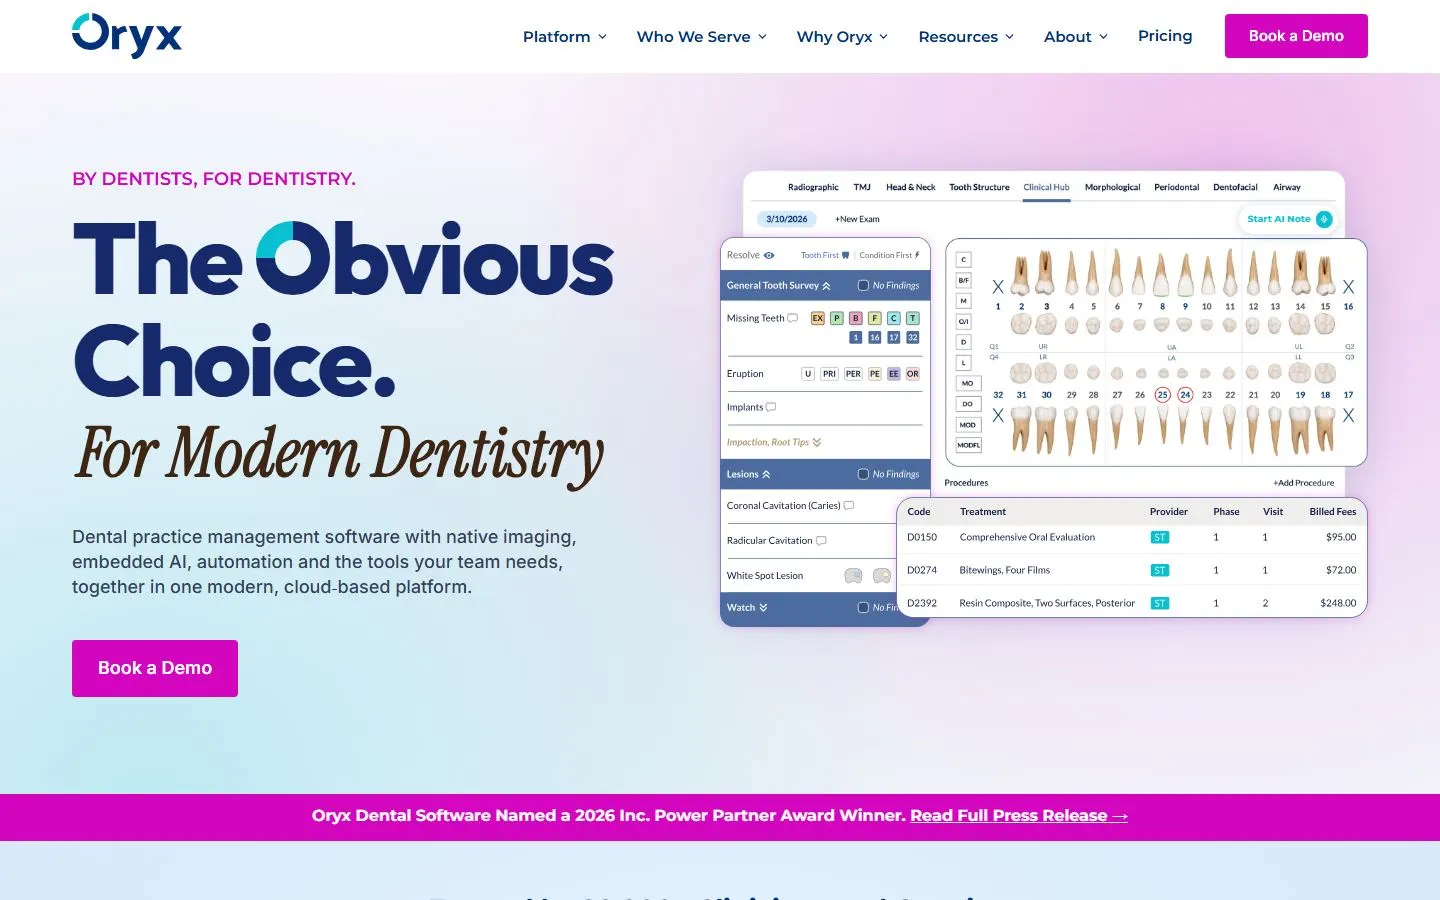Toggle the EE eruption option
This screenshot has width=1440, height=900.
(x=894, y=374)
